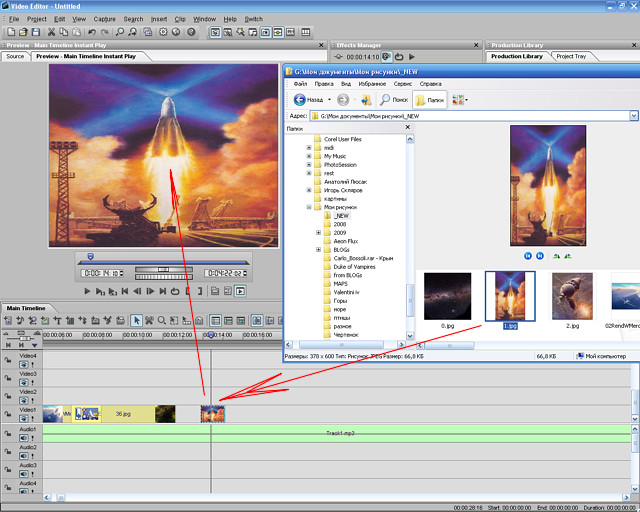Click the globe icon in main toolbar
Image resolution: width=640 pixels, height=512 pixels.
pos(176,32)
